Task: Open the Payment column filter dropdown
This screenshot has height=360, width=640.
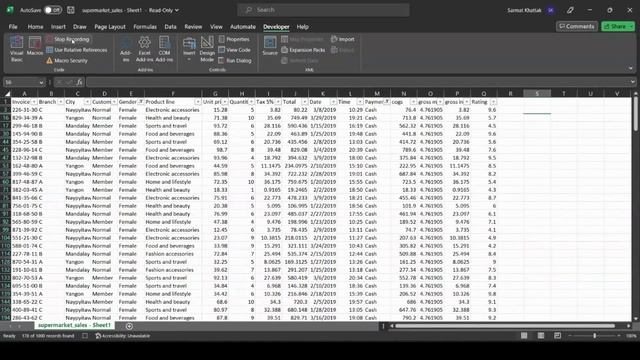Action: [x=386, y=102]
